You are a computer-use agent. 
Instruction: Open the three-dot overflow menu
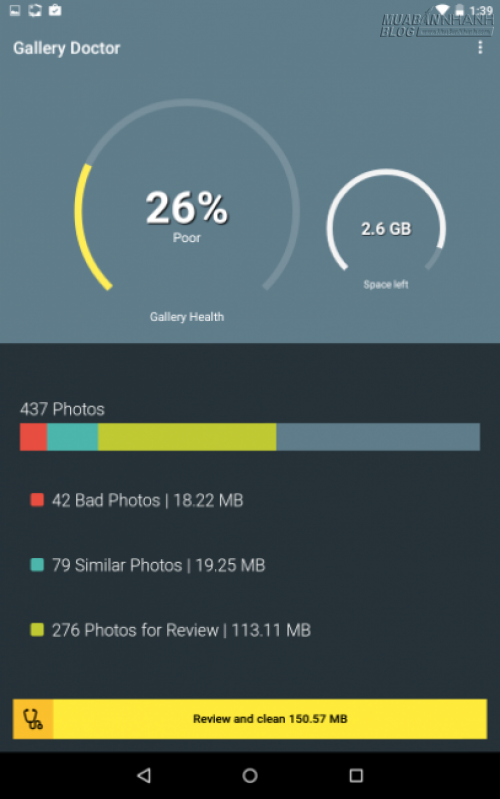[480, 47]
